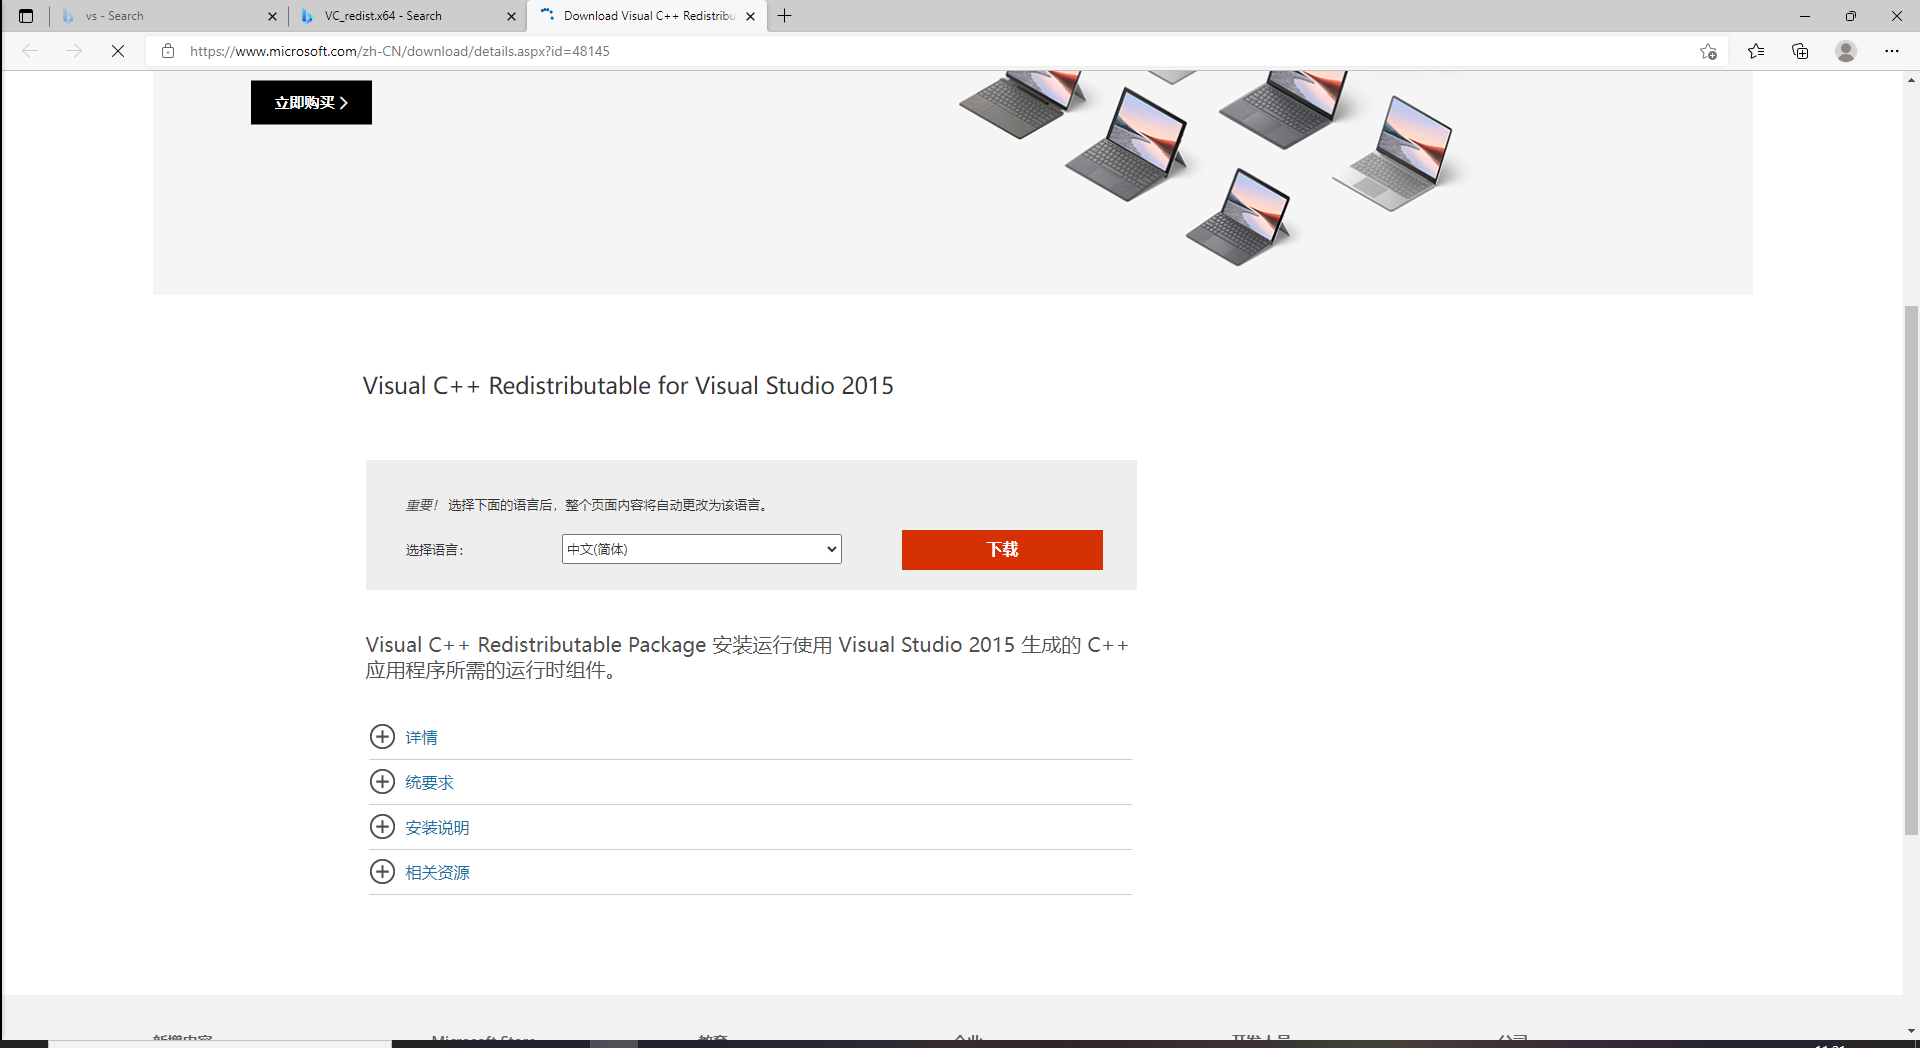Add this page to favorites star icon
Image resolution: width=1920 pixels, height=1048 pixels.
point(1708,51)
